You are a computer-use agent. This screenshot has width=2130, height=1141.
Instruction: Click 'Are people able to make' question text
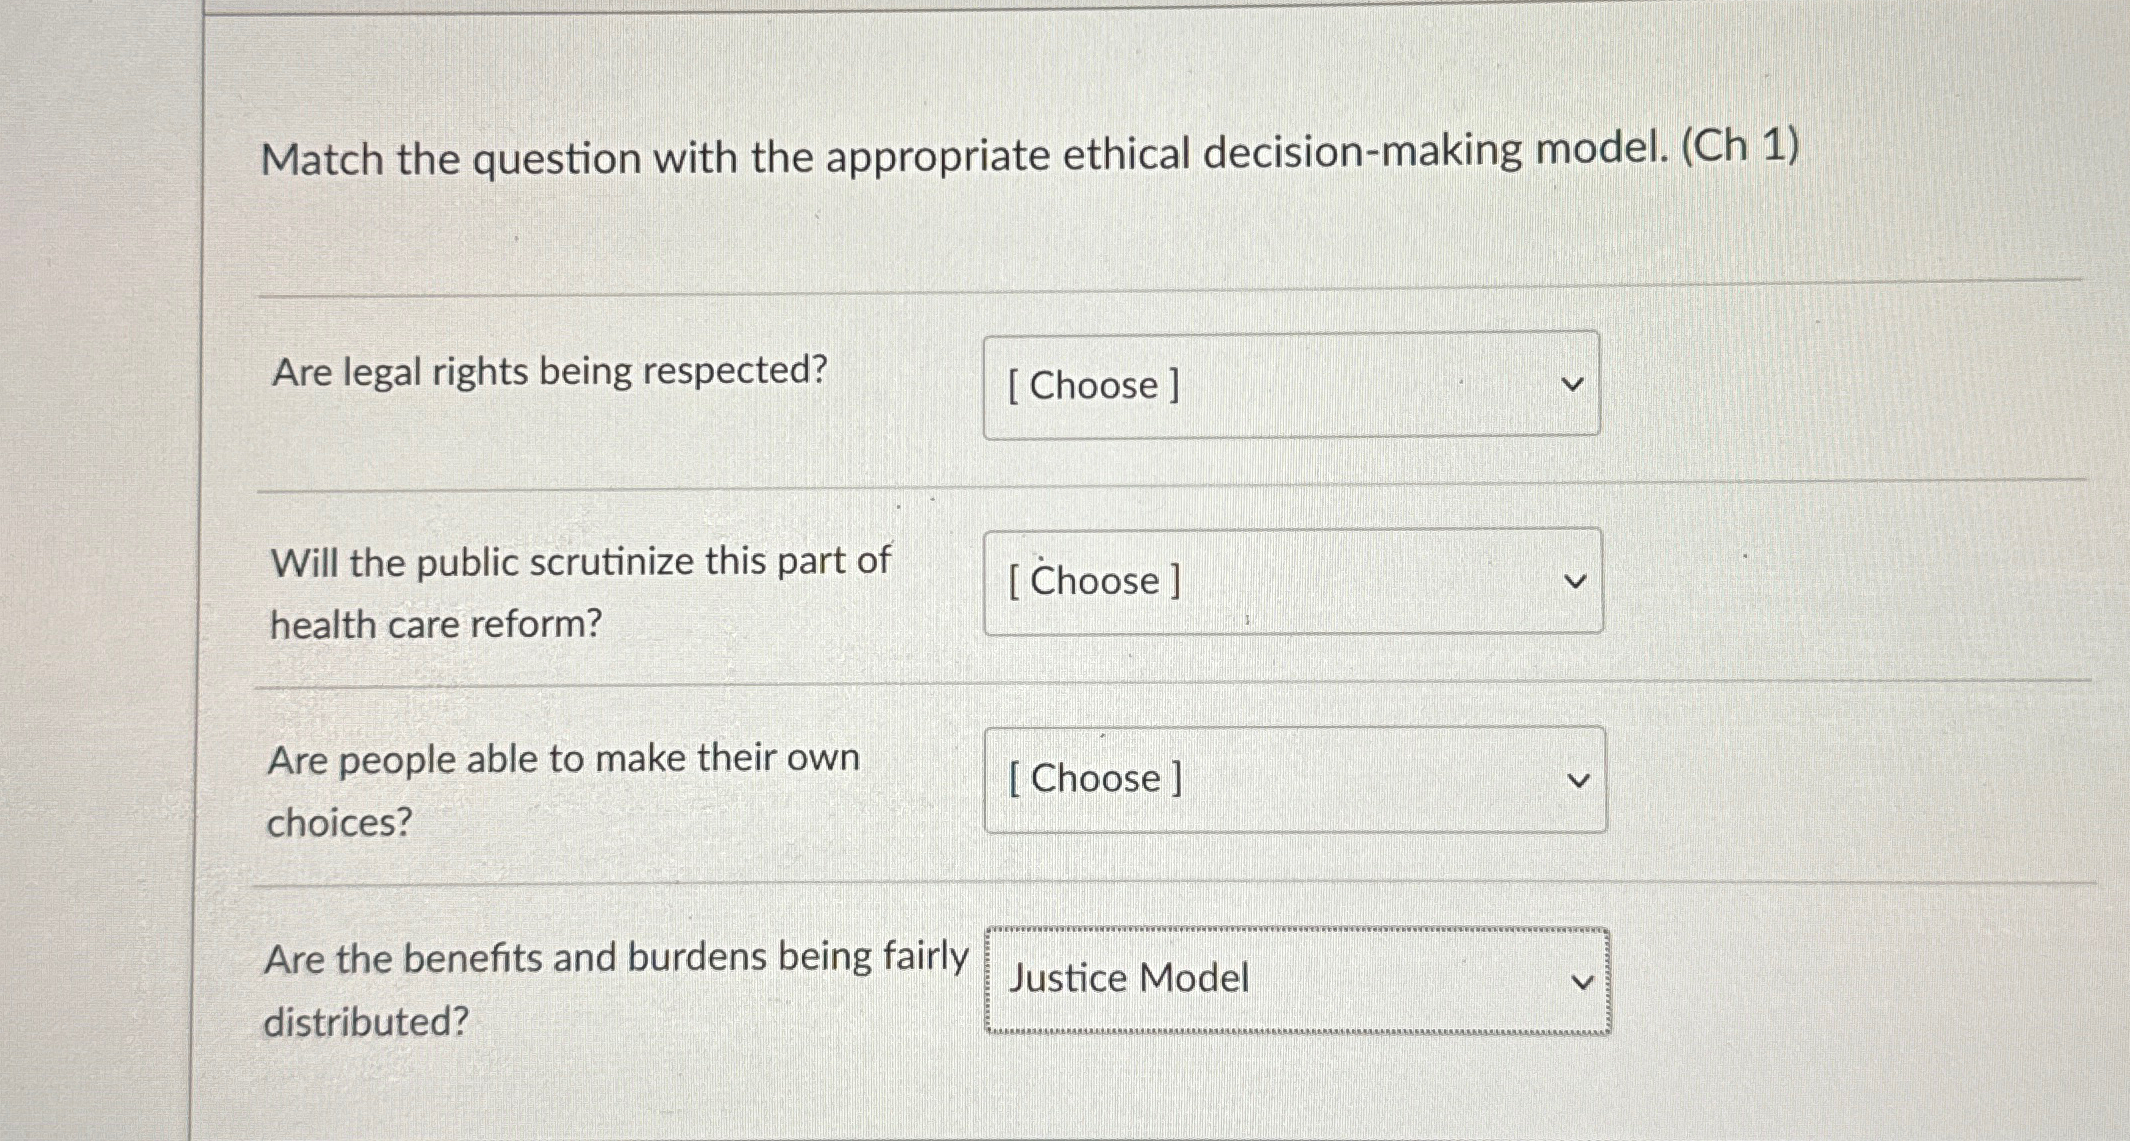click(563, 759)
